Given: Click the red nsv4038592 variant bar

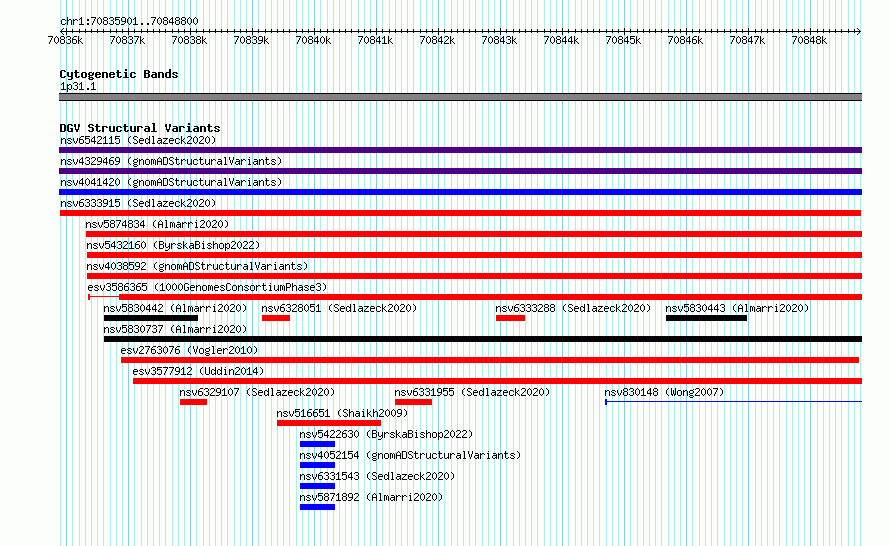Looking at the screenshot, I should 474,276.
